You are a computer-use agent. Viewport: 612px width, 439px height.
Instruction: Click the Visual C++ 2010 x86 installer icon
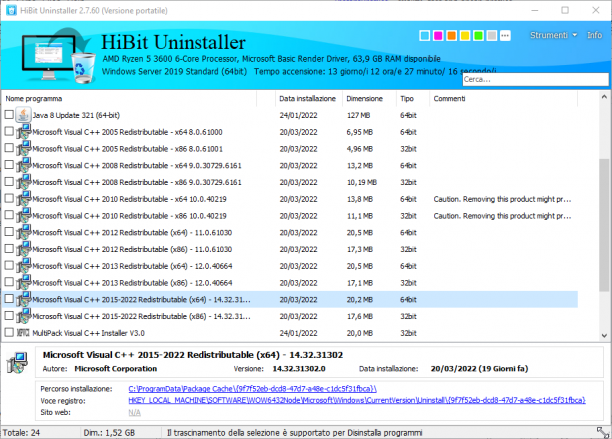click(23, 216)
